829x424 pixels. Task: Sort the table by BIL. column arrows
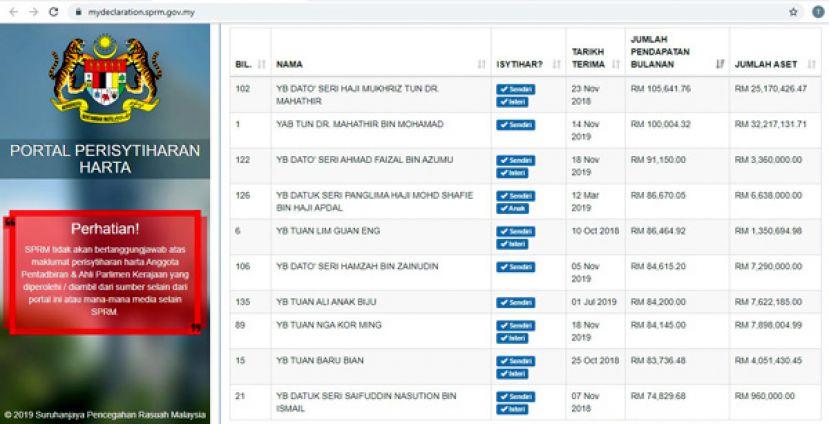[262, 64]
